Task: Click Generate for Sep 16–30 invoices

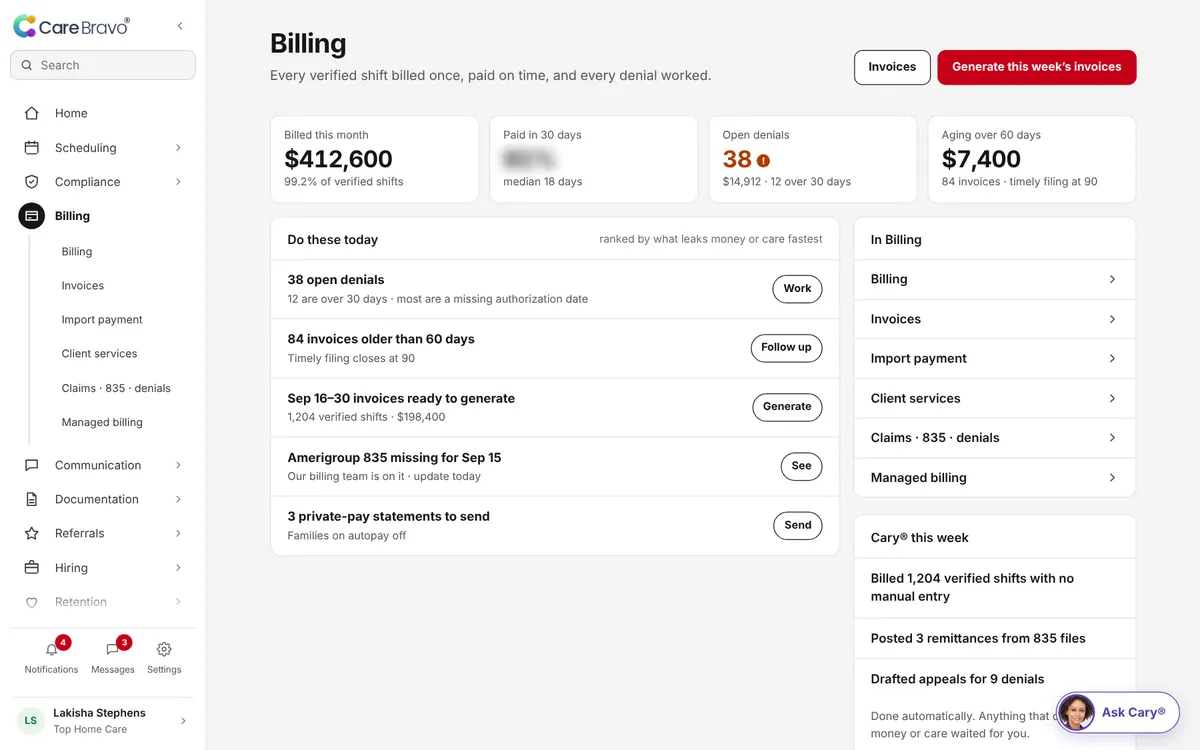Action: coord(787,407)
